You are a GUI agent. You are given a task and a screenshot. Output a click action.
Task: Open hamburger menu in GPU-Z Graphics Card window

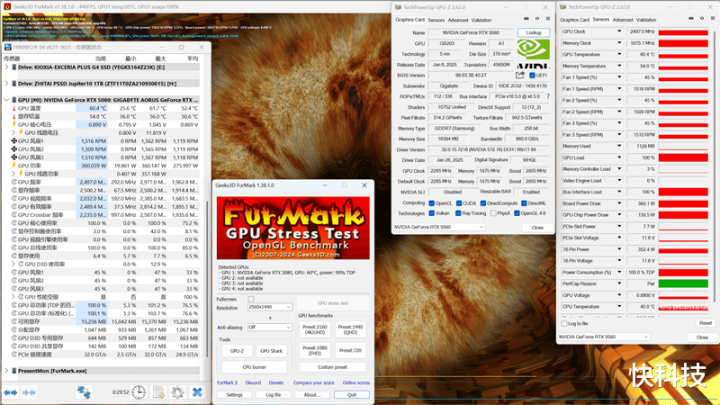[x=548, y=19]
